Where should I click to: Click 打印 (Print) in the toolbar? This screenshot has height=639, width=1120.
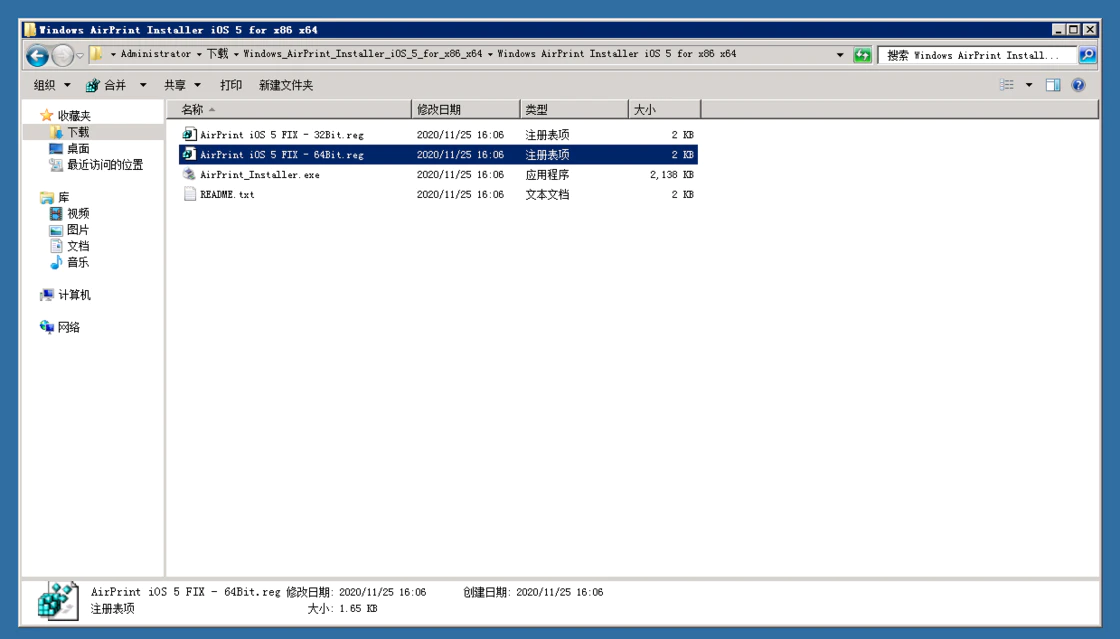click(x=231, y=86)
